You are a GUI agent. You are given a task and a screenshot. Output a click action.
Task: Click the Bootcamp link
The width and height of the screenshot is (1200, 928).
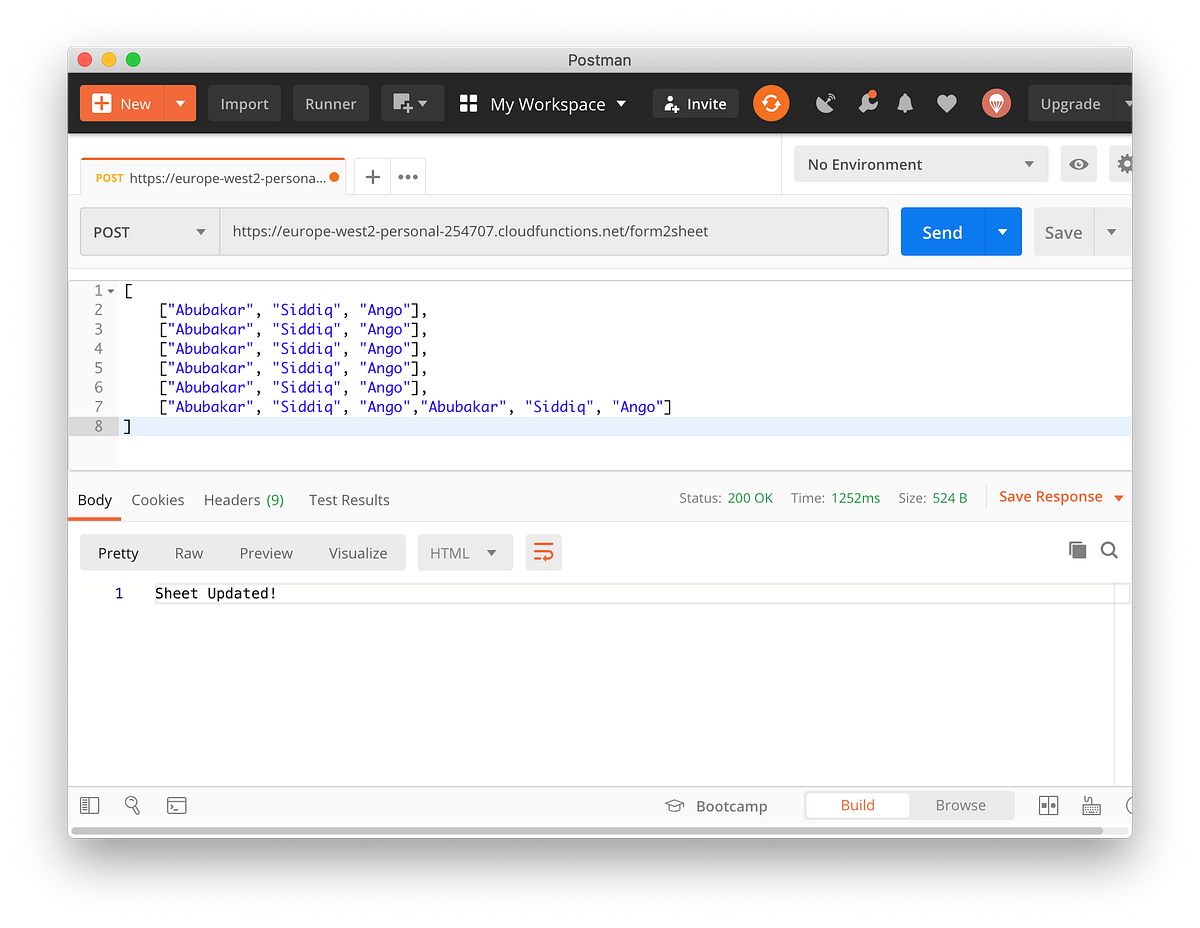coord(730,805)
